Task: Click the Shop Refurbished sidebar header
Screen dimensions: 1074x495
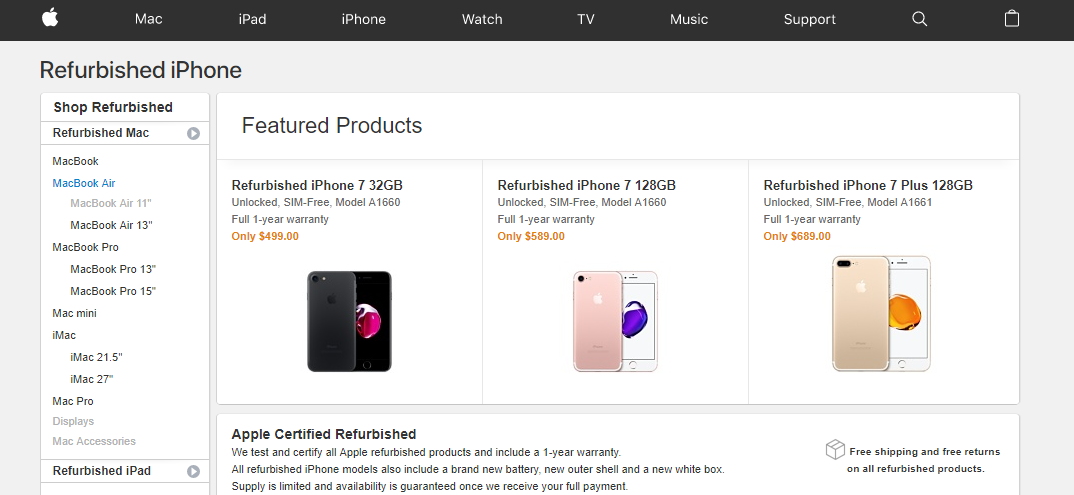Action: pos(113,107)
